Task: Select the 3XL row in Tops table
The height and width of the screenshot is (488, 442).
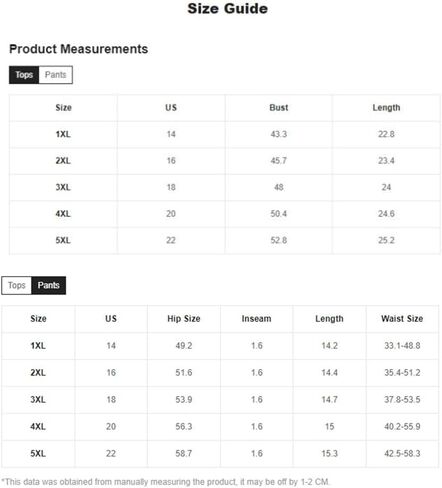Action: [x=225, y=187]
